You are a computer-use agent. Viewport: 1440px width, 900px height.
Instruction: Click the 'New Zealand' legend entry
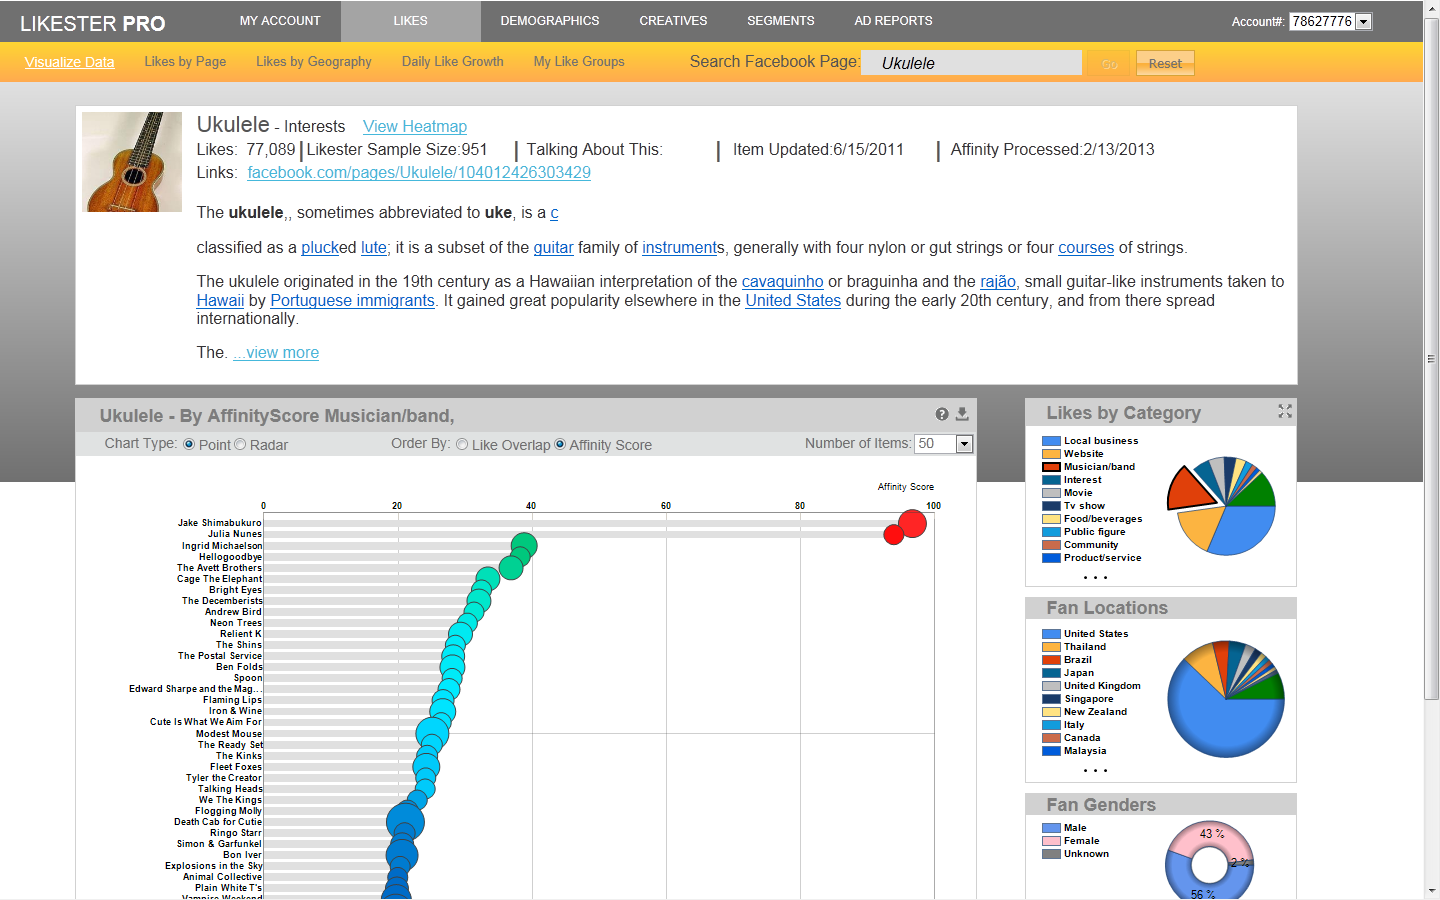tap(1095, 712)
